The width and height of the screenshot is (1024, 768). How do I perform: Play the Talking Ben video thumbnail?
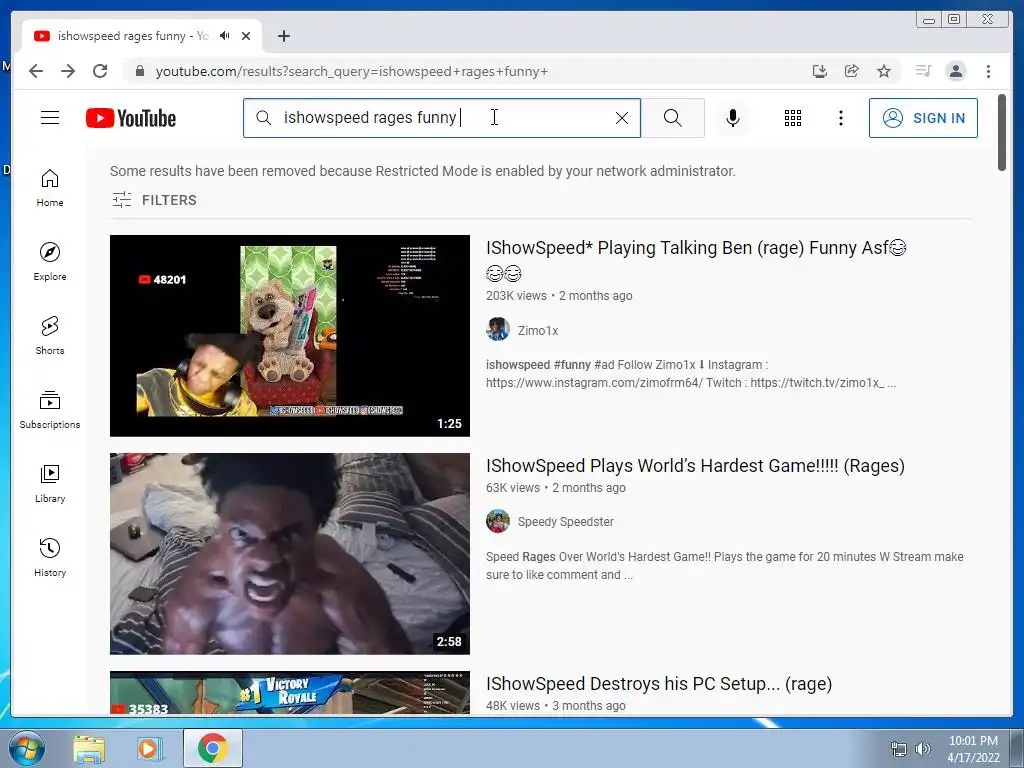(289, 336)
